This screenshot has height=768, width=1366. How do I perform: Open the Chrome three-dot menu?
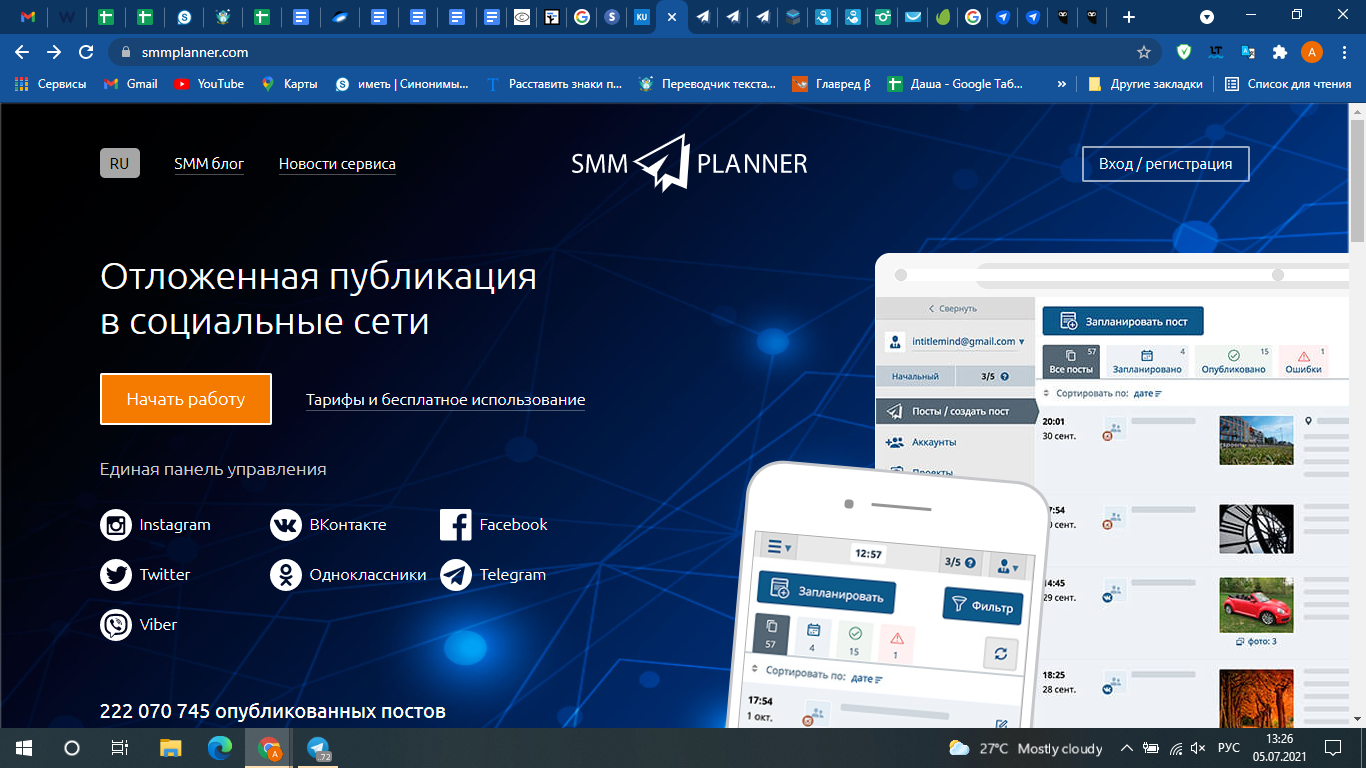[x=1345, y=52]
